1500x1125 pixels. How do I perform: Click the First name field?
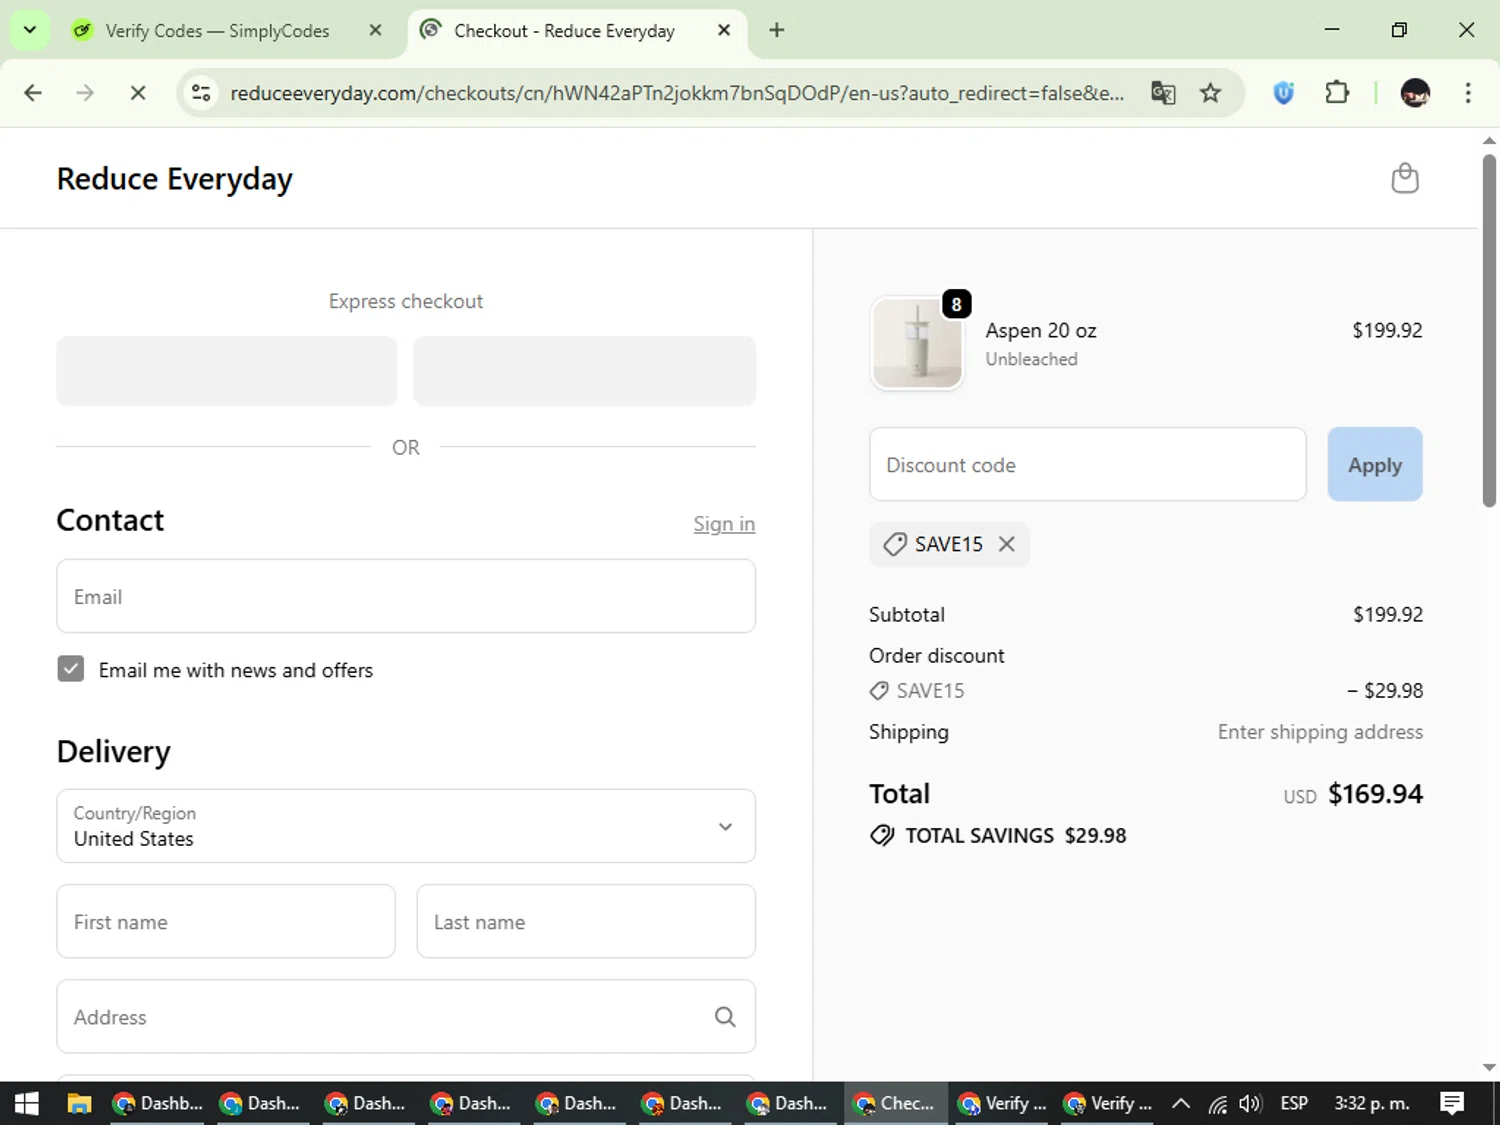click(x=226, y=921)
